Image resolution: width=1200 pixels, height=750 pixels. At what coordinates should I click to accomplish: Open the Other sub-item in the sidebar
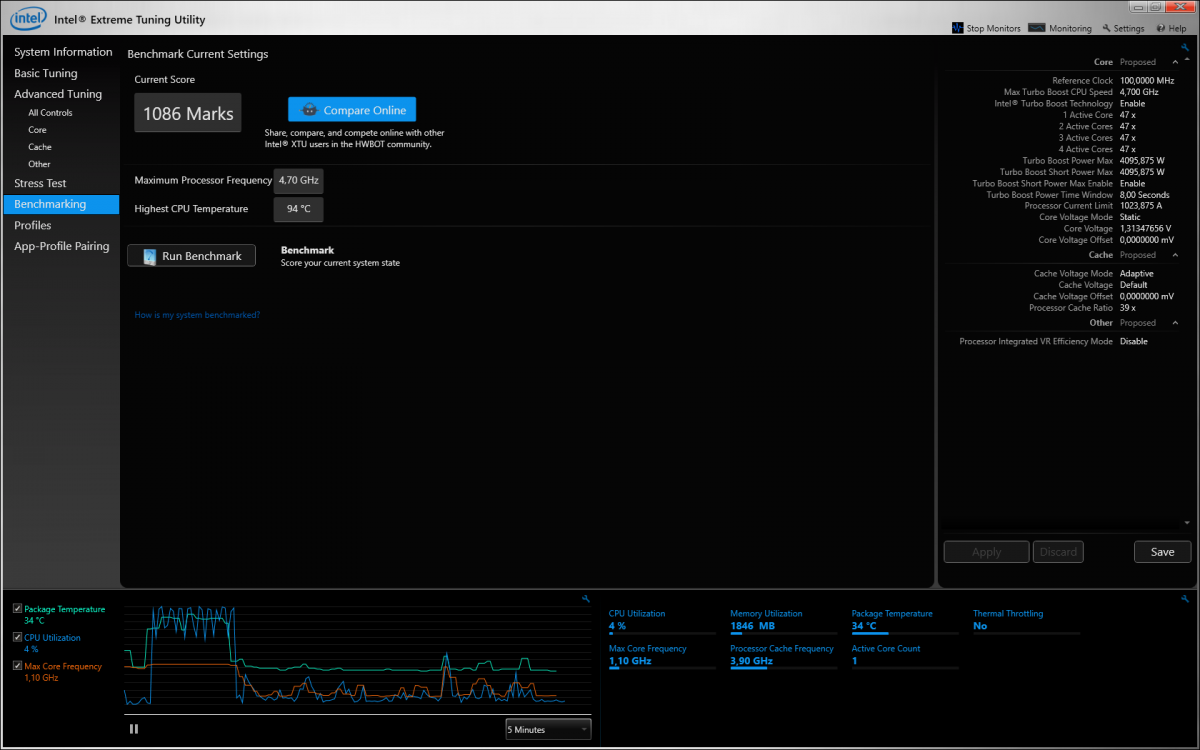click(x=39, y=164)
